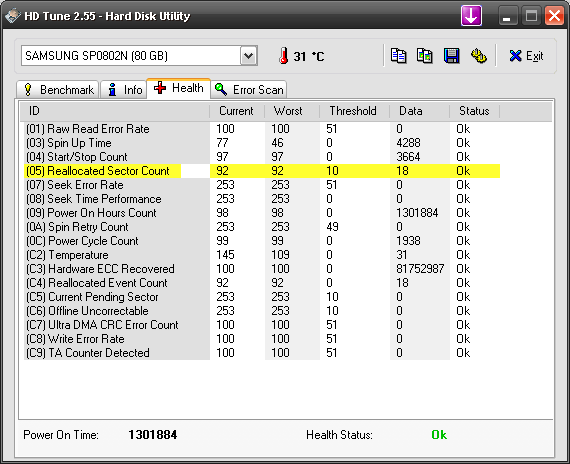Screen dimensions: 570x464
Task: Click data value 81752987 for Hardware ECC
Action: tap(420, 269)
